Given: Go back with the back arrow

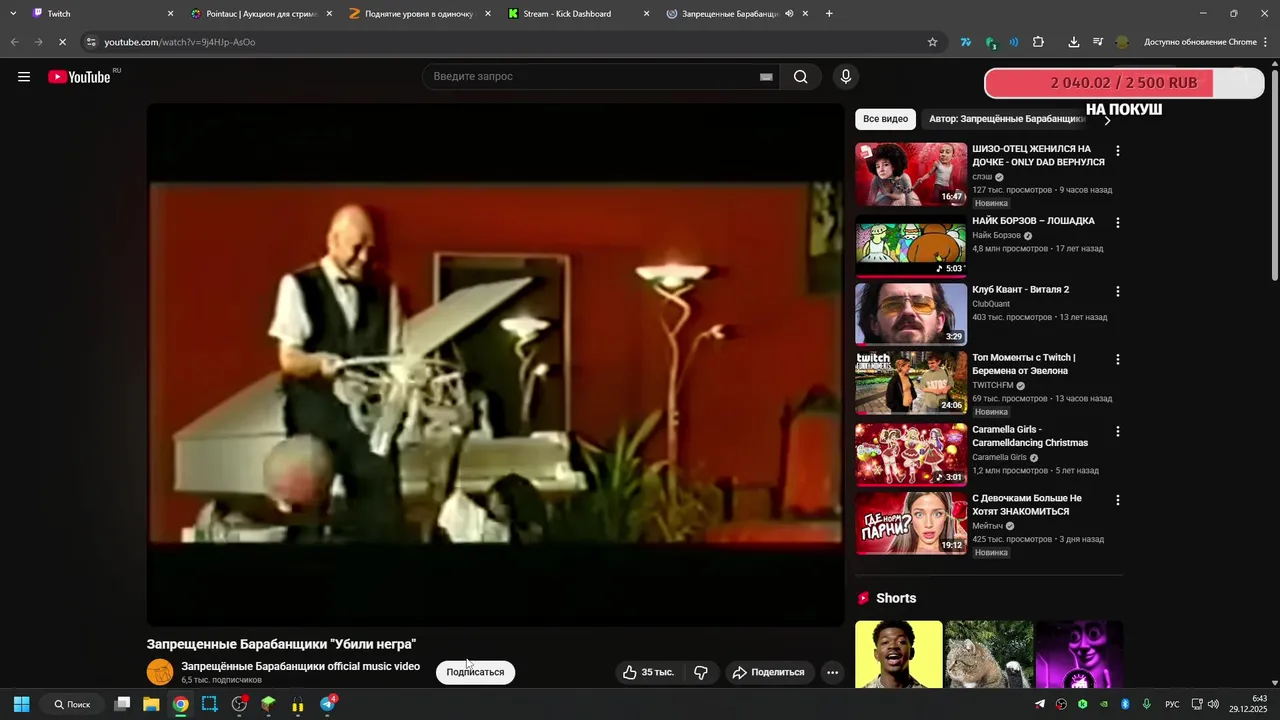Looking at the screenshot, I should pyautogui.click(x=14, y=42).
